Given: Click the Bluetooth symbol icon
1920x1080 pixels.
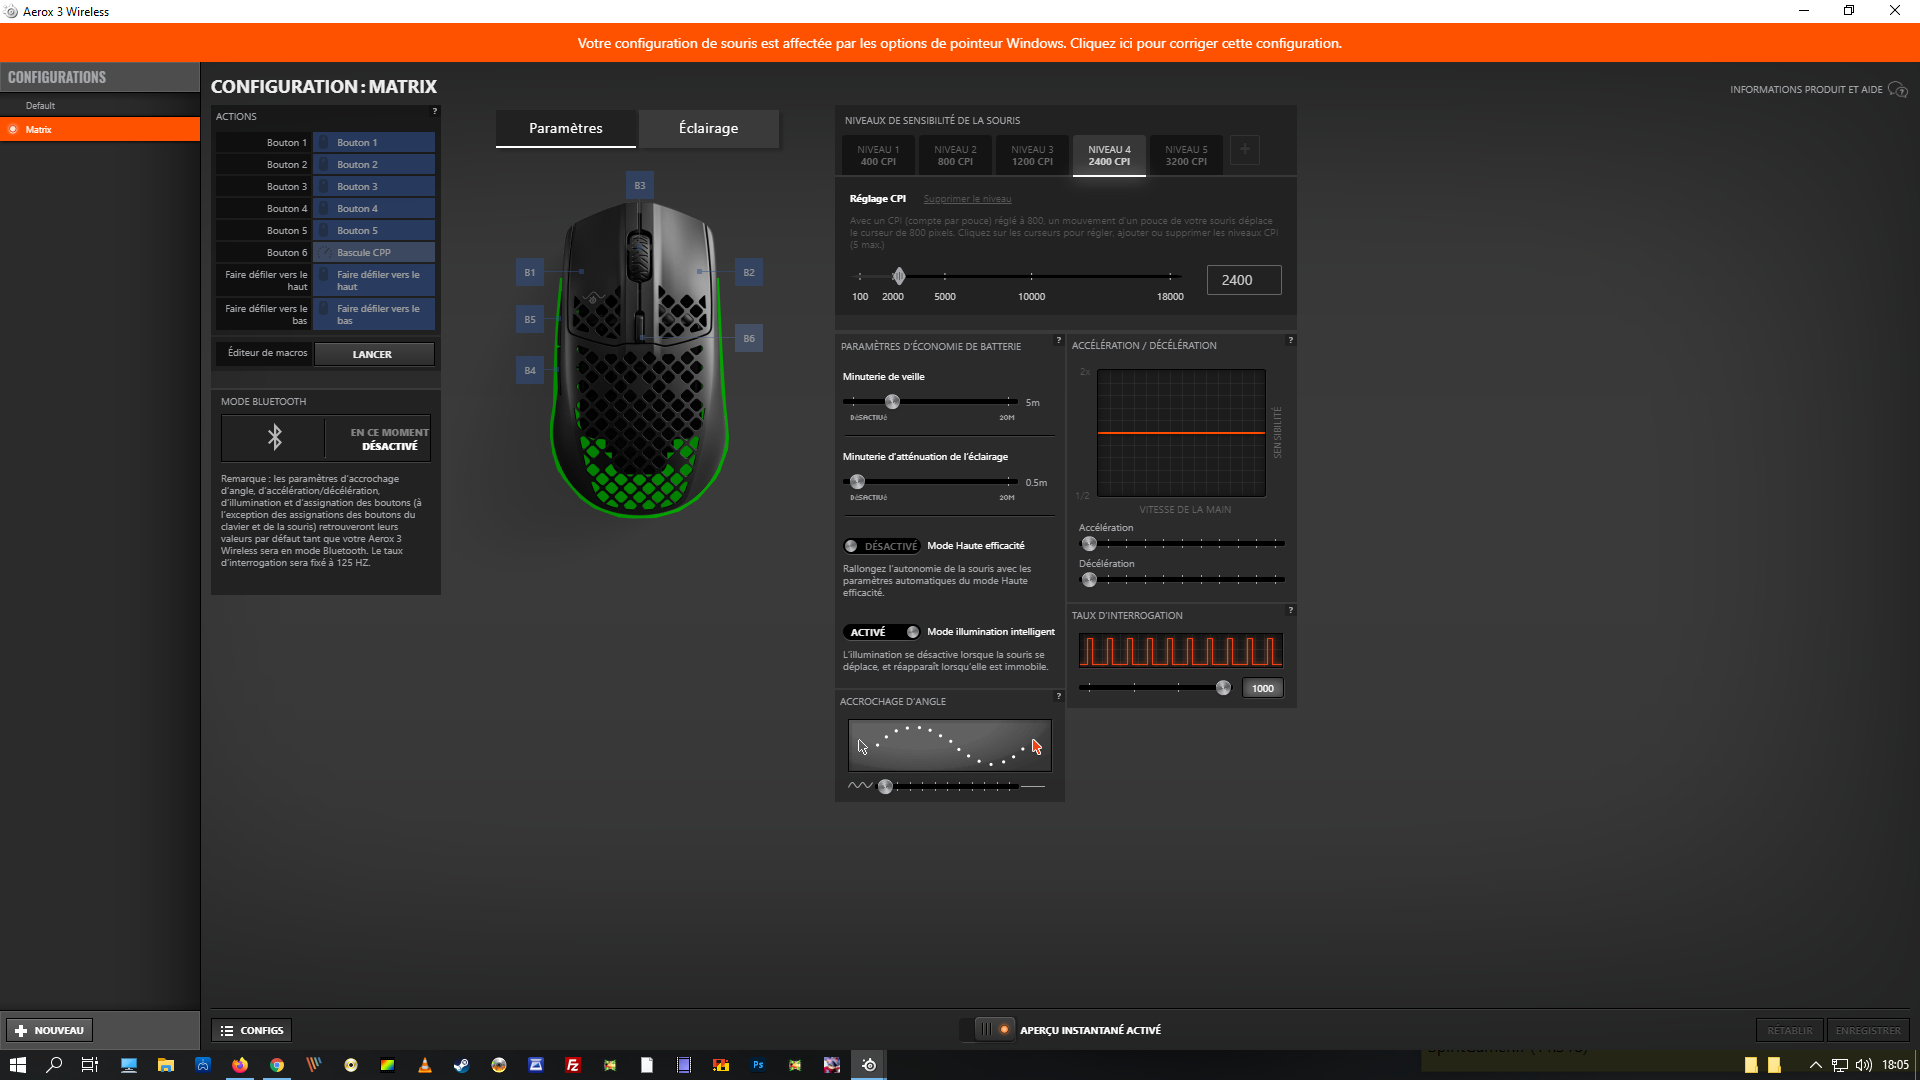Looking at the screenshot, I should point(274,437).
